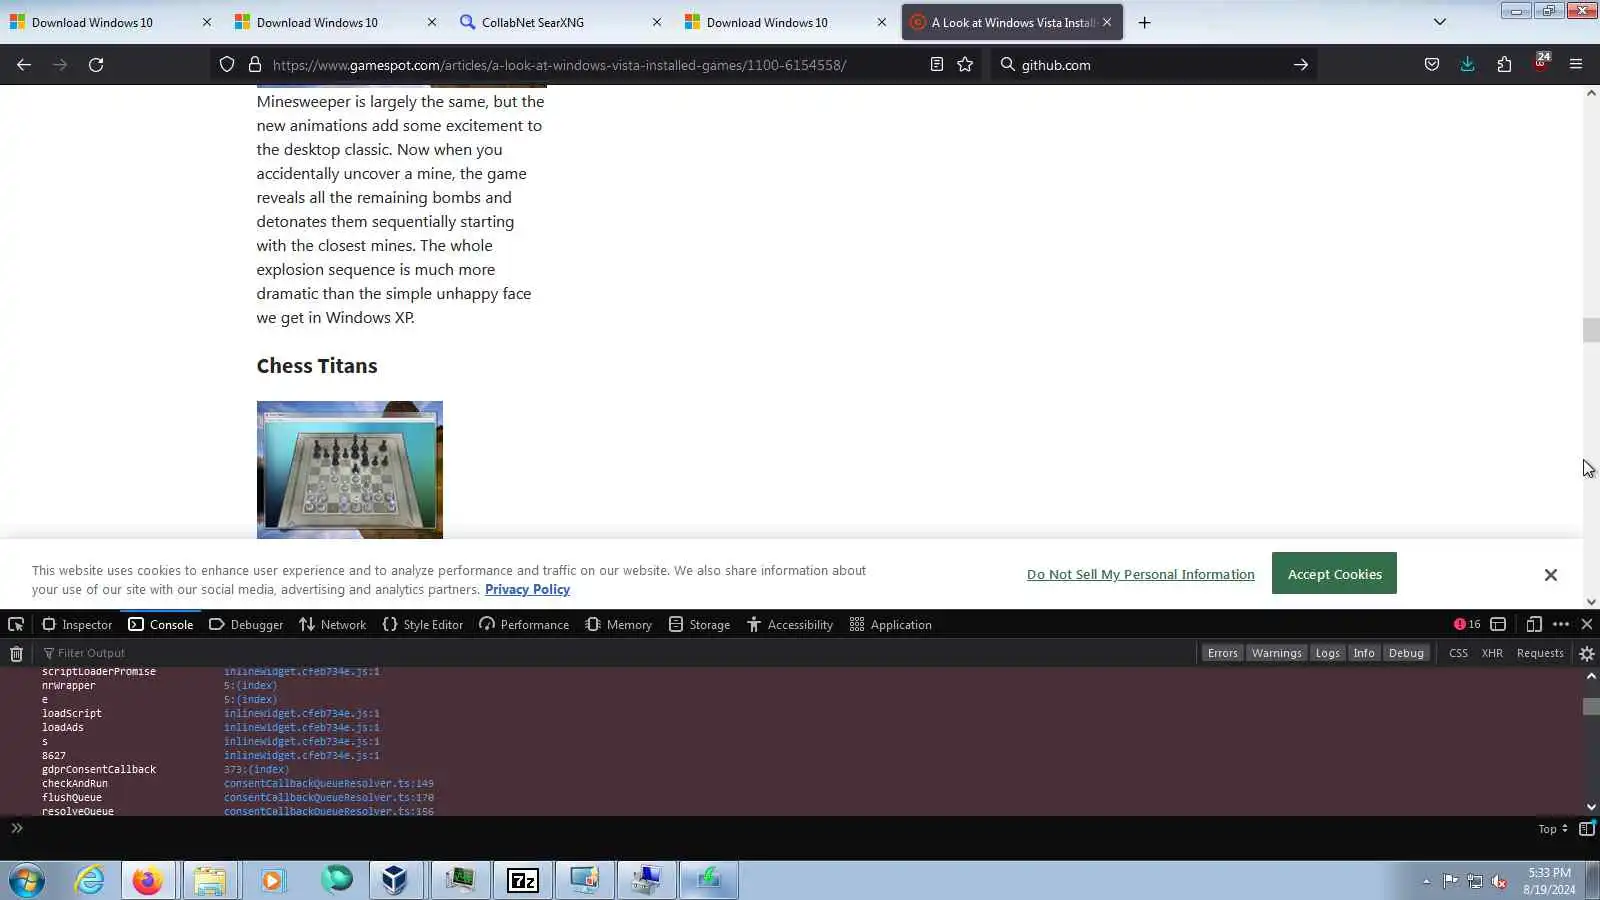The width and height of the screenshot is (1600, 900).
Task: Open the Top context selector
Action: pos(1552,829)
